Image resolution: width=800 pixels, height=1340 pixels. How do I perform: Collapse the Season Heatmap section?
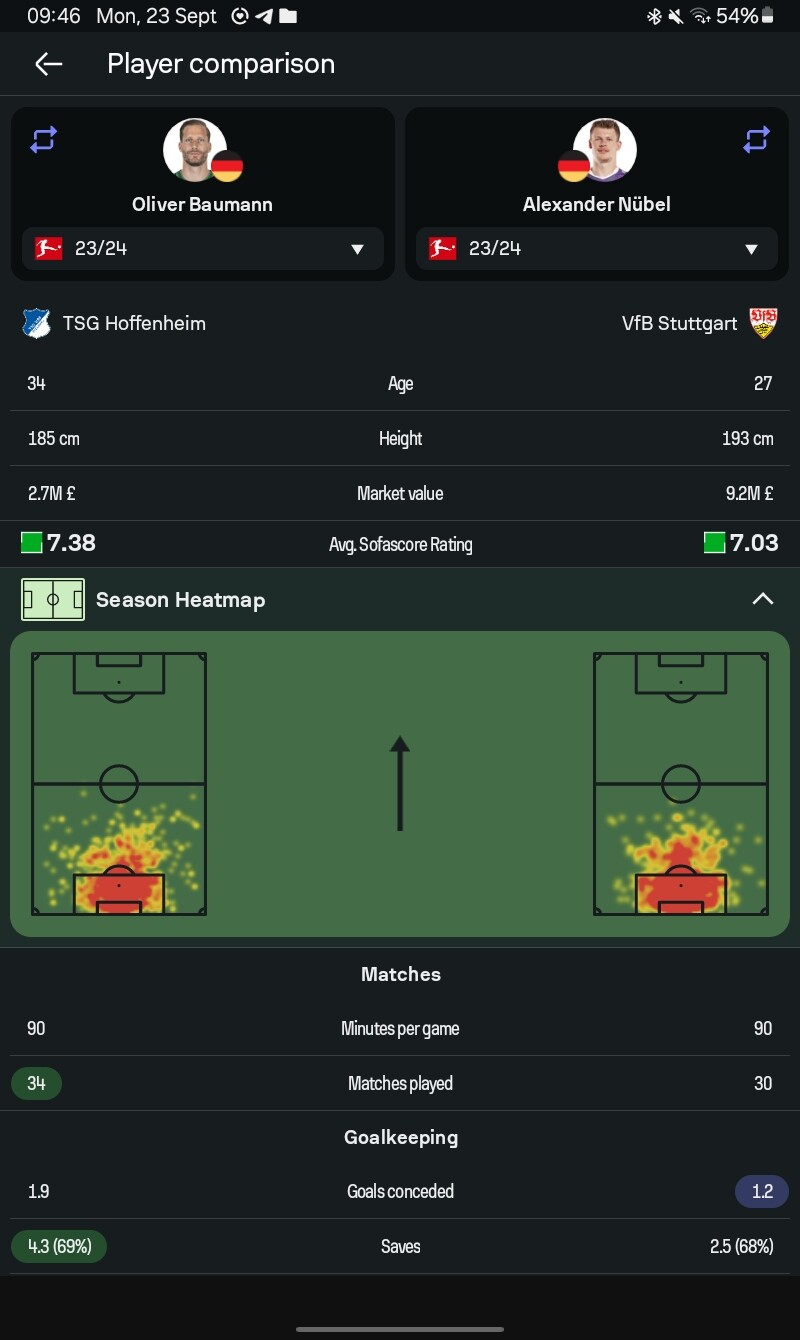[x=763, y=599]
